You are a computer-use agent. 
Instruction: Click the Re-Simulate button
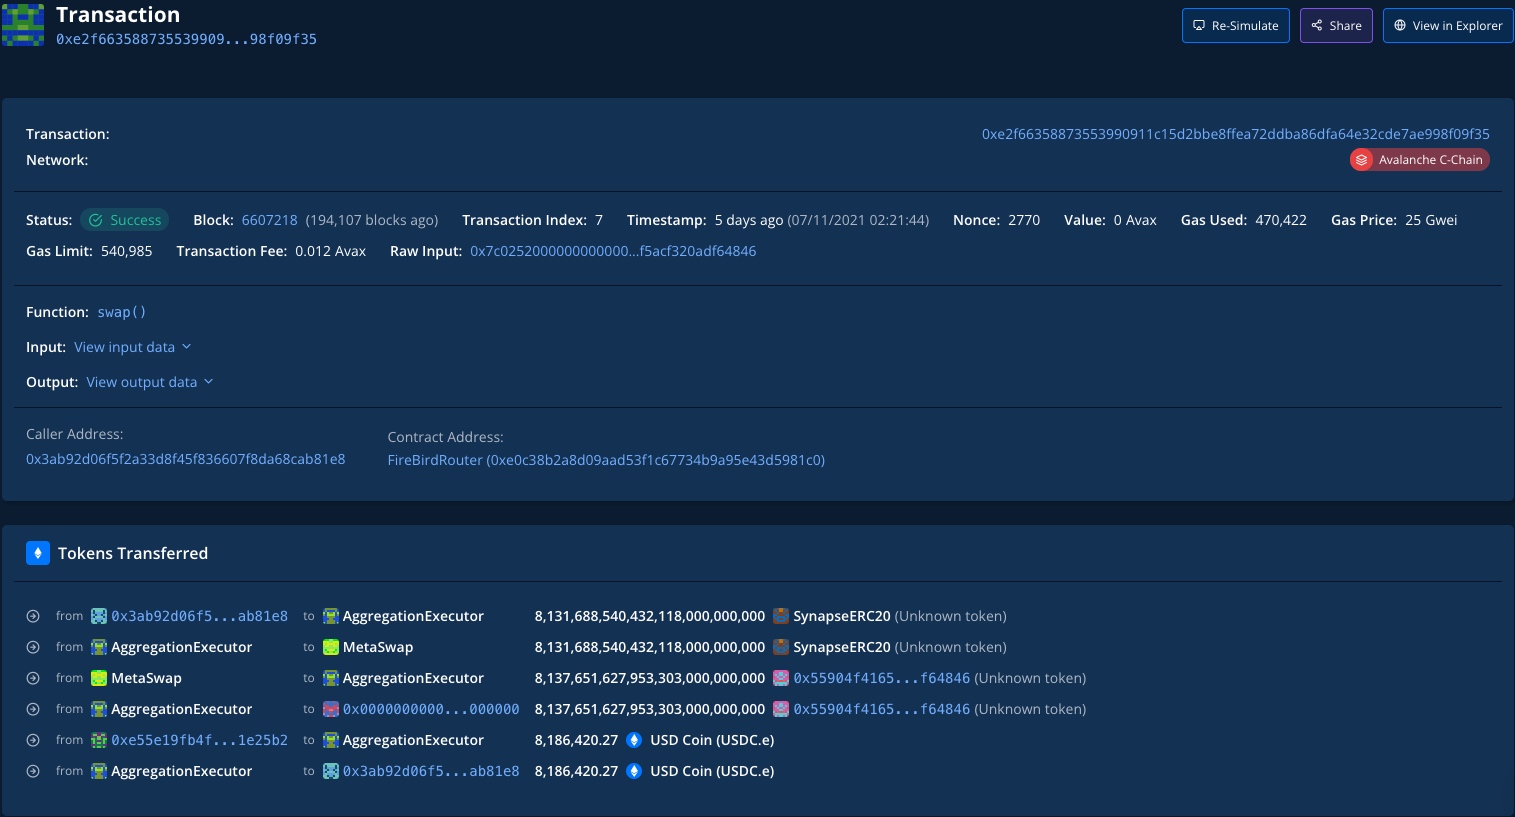[1236, 26]
